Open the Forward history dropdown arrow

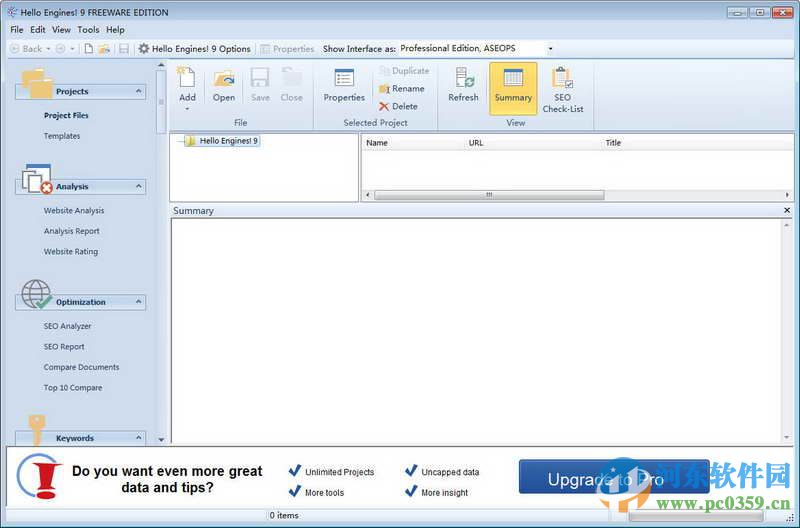click(x=72, y=49)
